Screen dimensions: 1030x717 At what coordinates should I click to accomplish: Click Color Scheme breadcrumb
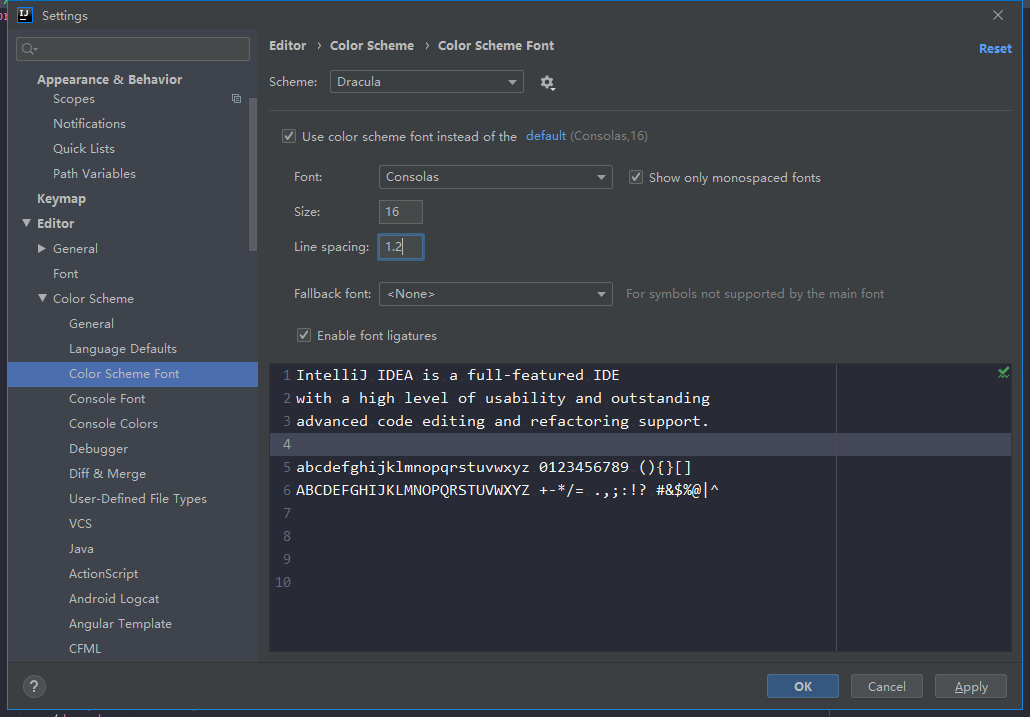pos(372,45)
